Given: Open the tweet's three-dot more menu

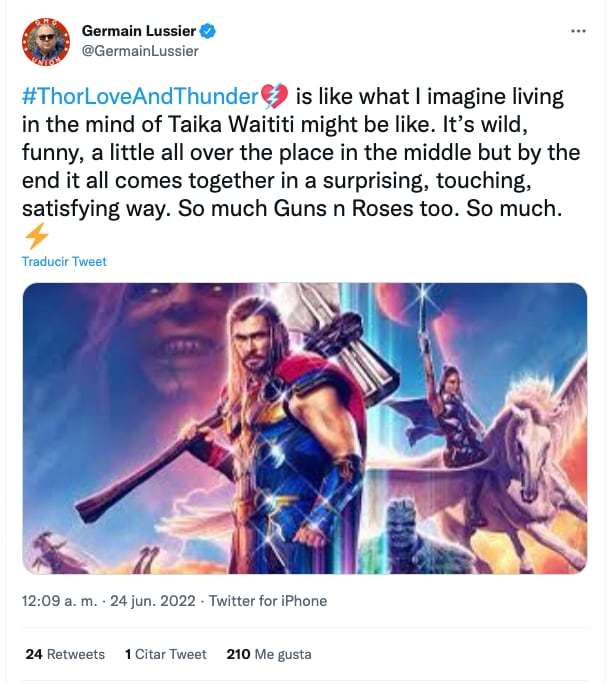Looking at the screenshot, I should (x=578, y=31).
